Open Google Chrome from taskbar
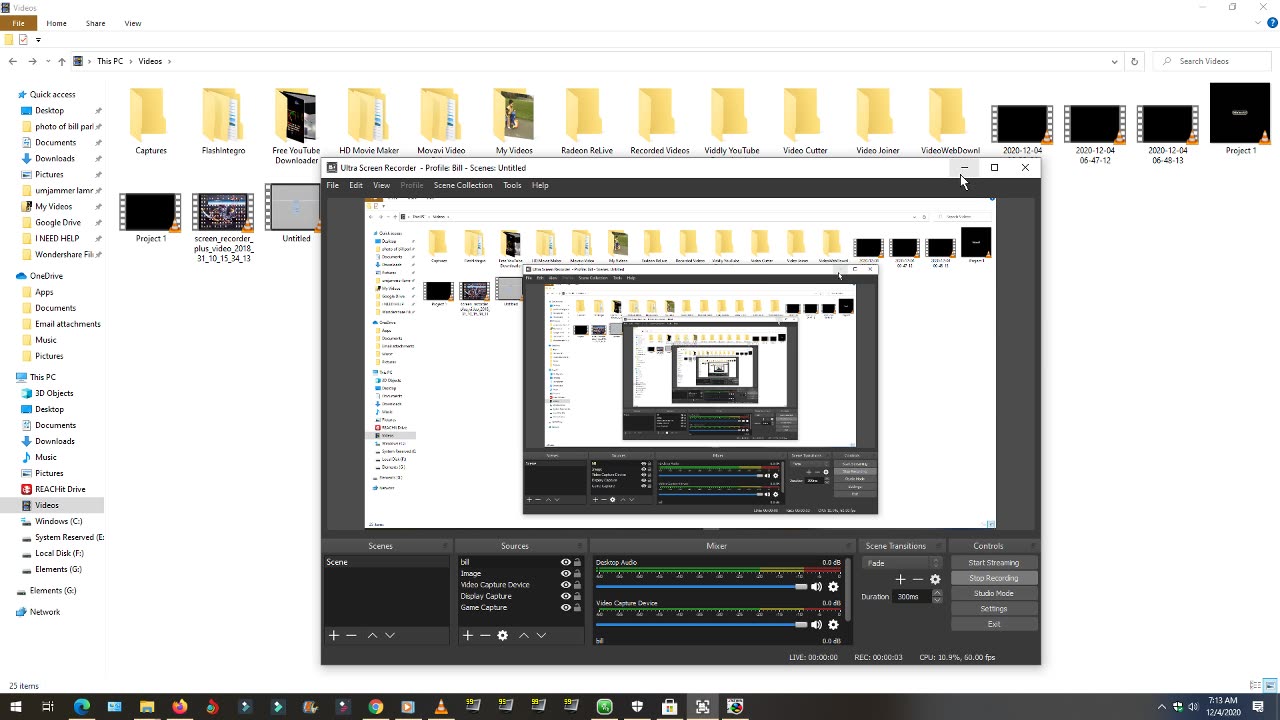1280x720 pixels. click(375, 707)
